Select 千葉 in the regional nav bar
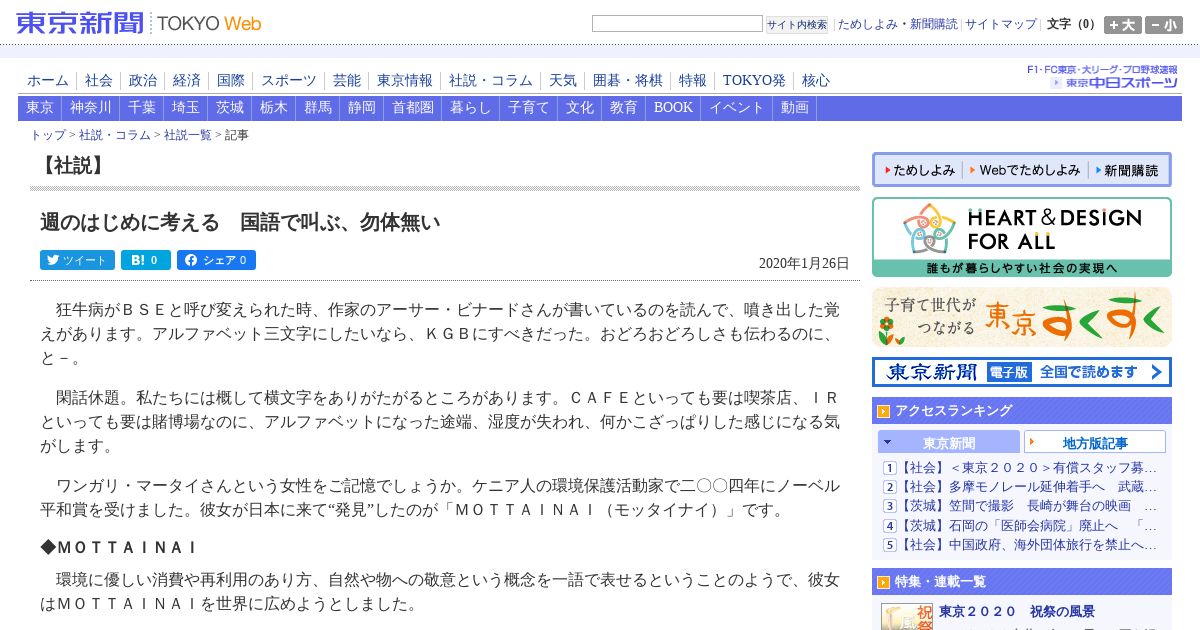1200x630 pixels. 142,108
